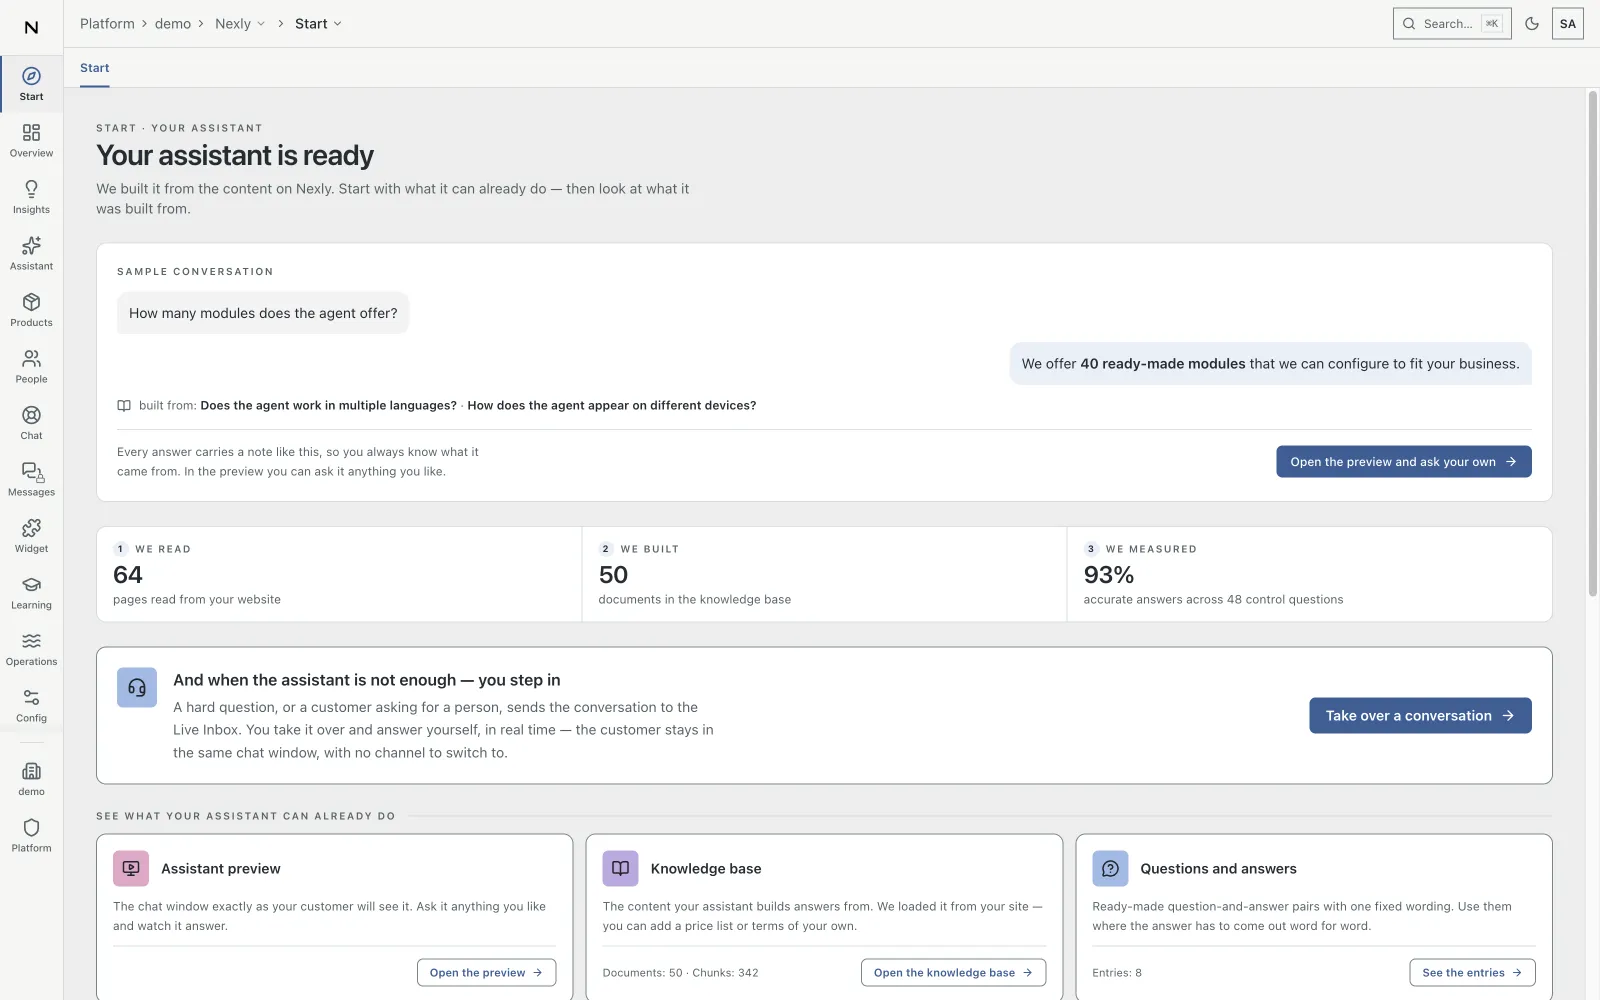Select the Start tab
This screenshot has width=1600, height=1000.
coord(95,68)
